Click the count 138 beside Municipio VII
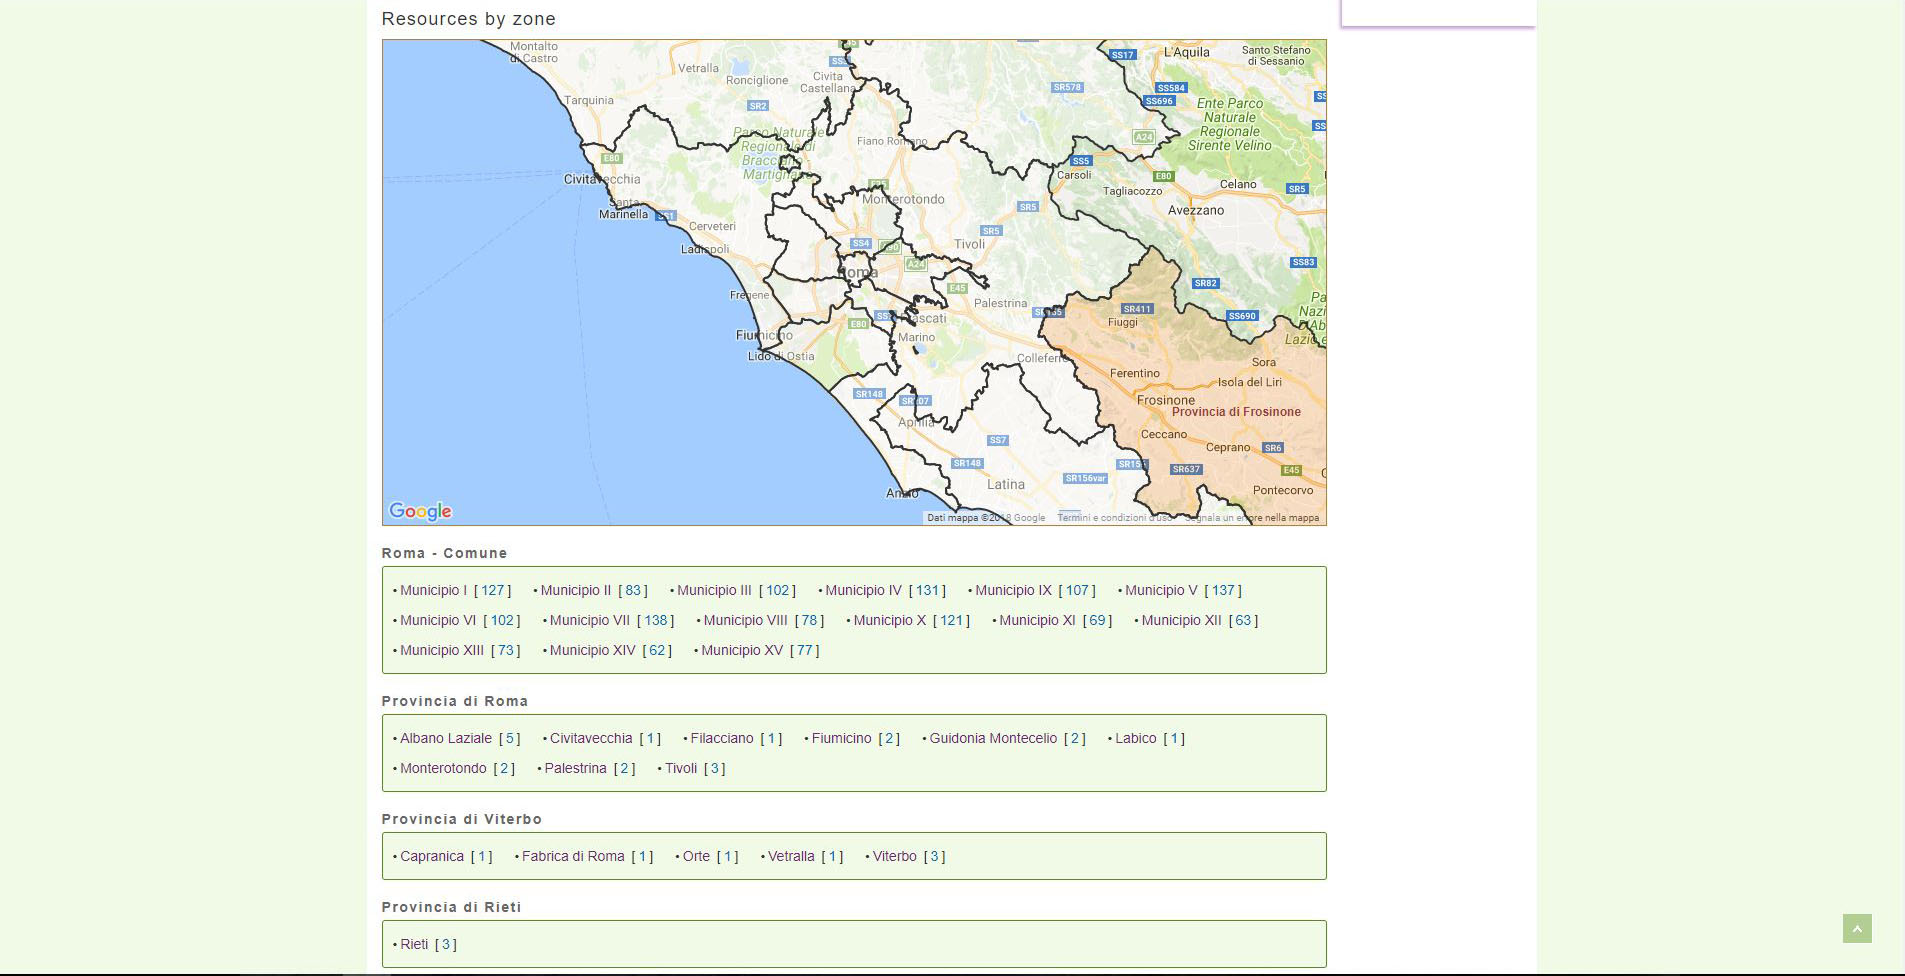The image size is (1905, 976). pos(656,620)
